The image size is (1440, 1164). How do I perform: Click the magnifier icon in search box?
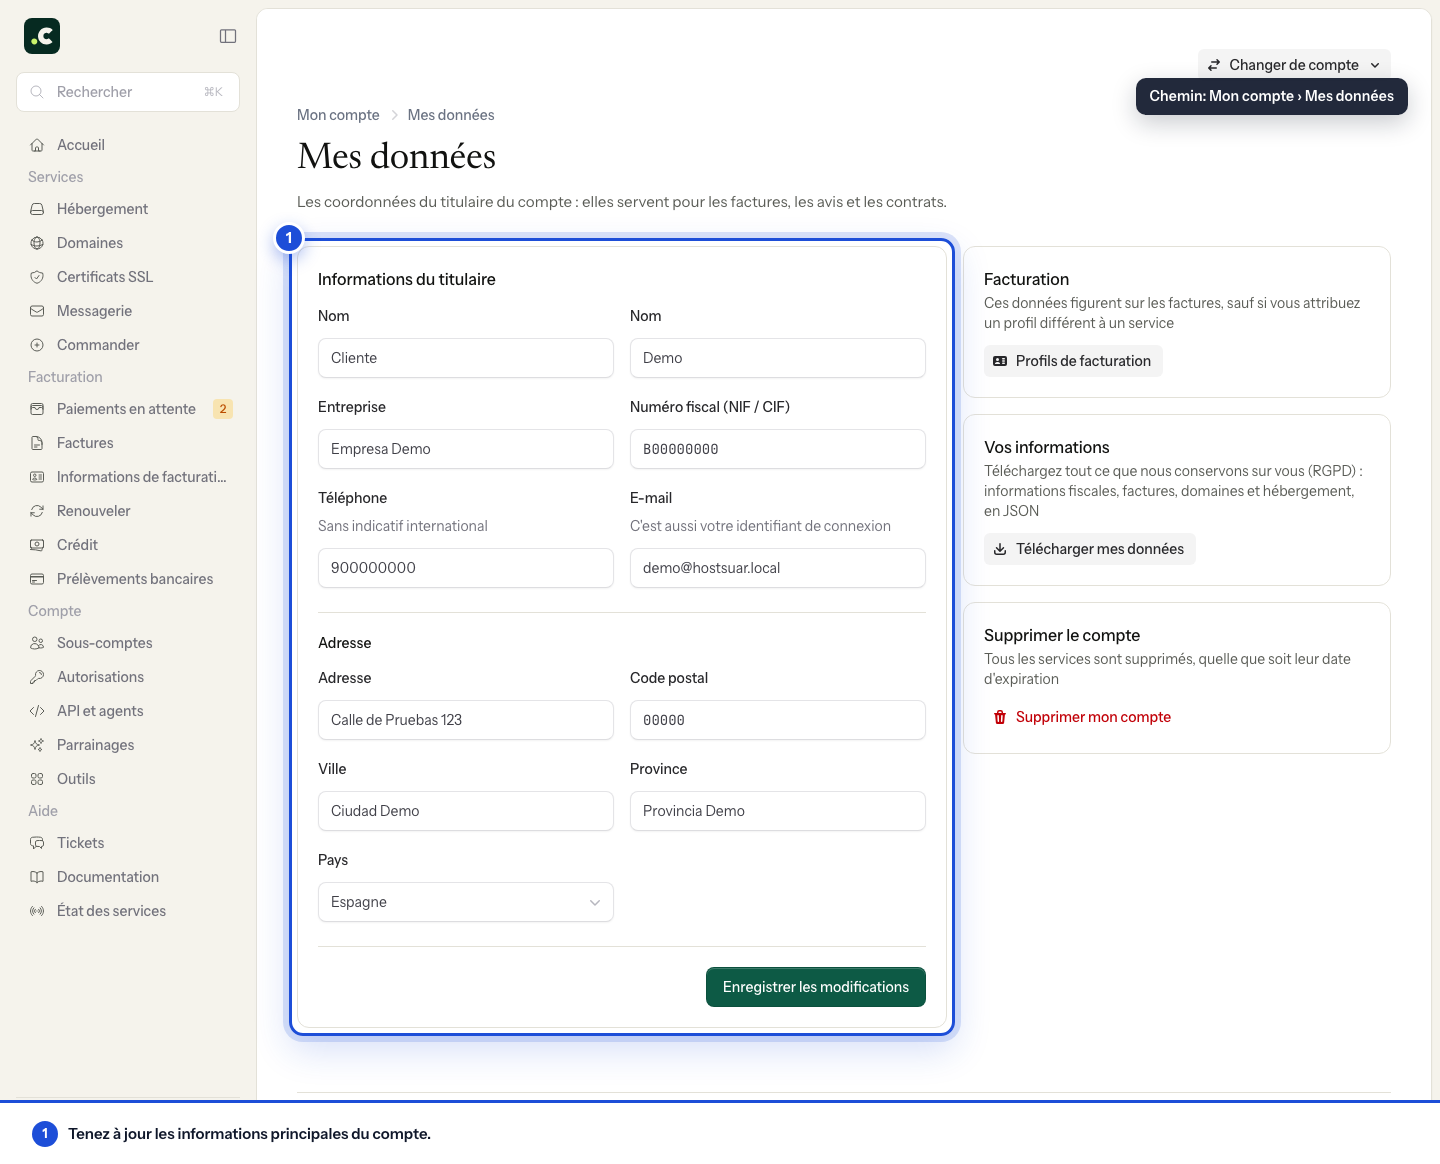coord(37,92)
